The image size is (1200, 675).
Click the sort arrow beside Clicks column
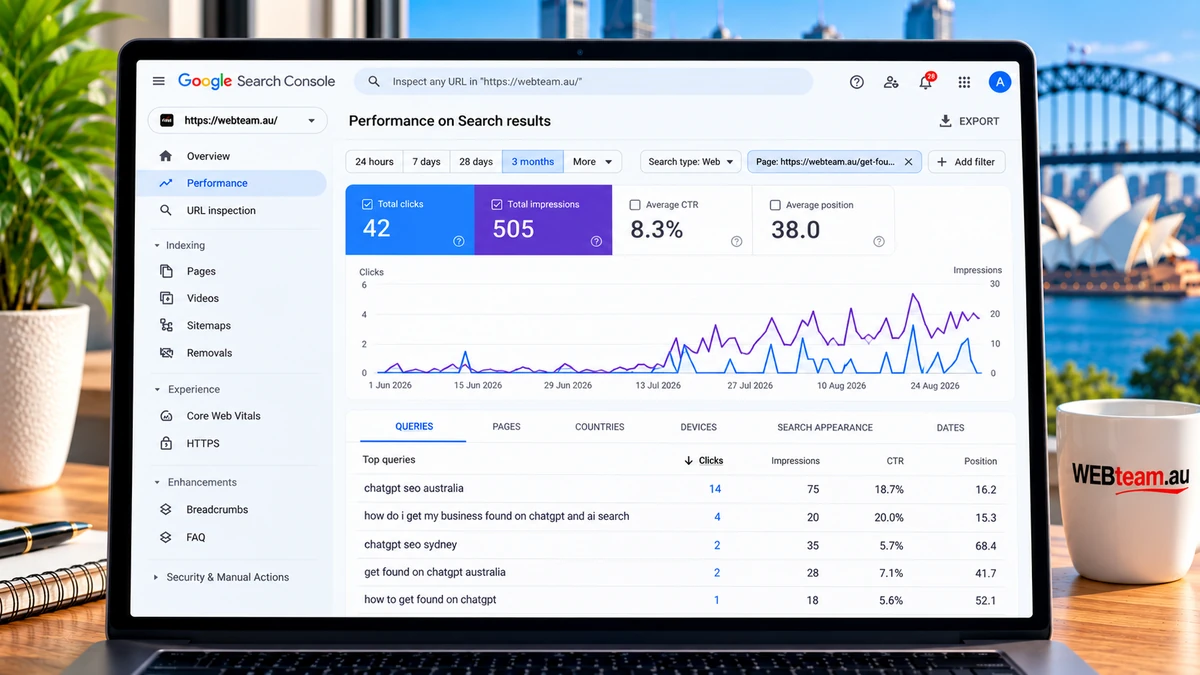tap(688, 461)
